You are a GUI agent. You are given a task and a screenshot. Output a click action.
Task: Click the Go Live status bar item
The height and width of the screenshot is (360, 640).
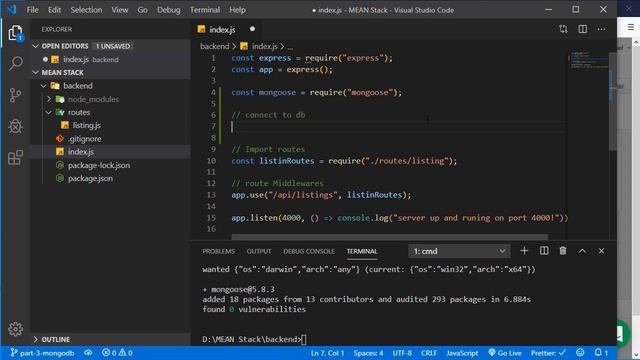tap(505, 353)
